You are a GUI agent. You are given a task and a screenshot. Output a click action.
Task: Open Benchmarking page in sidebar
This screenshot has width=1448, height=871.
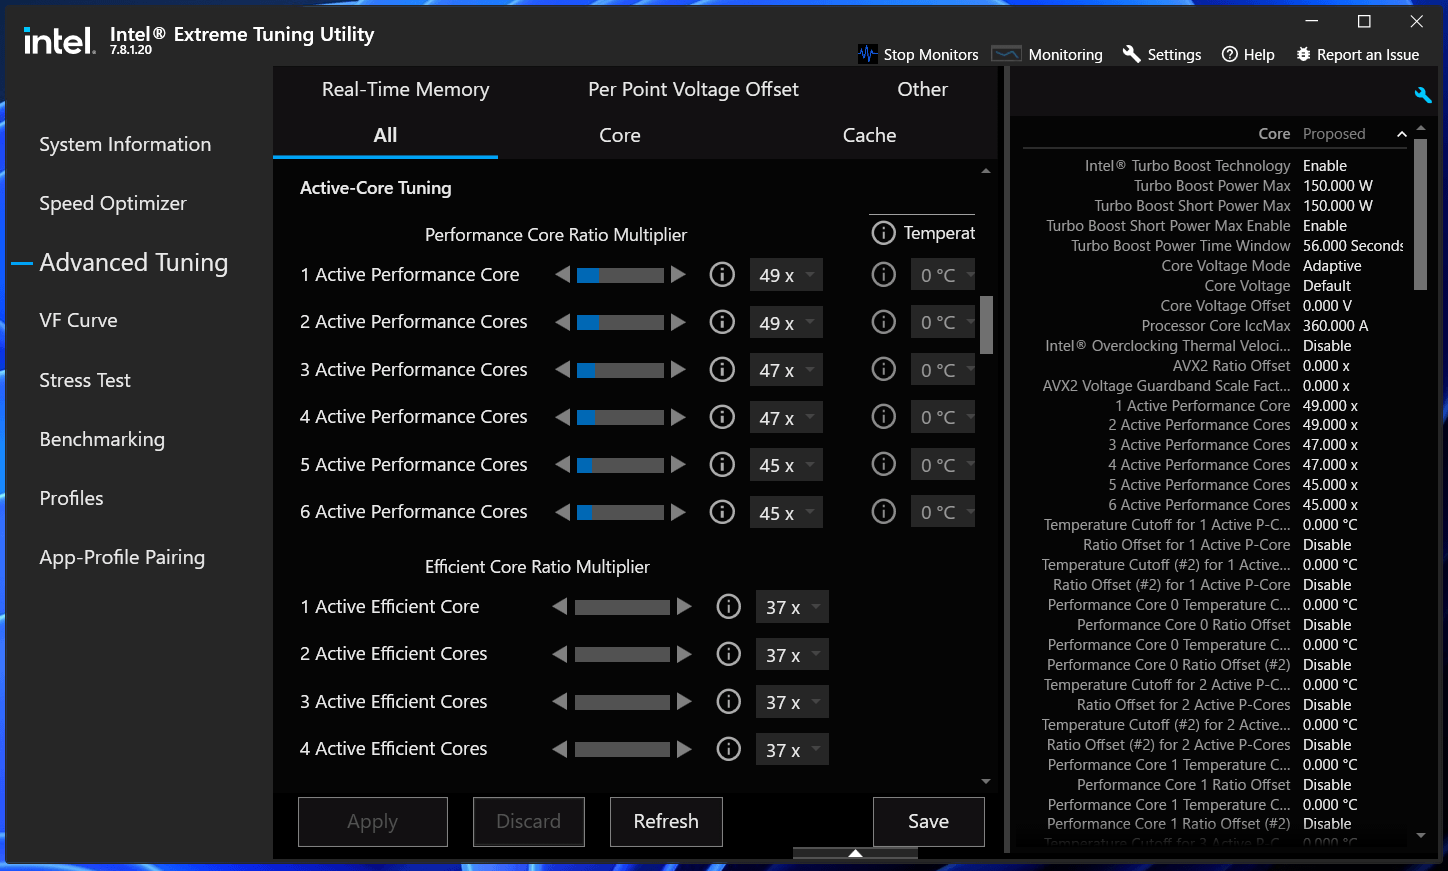coord(102,439)
